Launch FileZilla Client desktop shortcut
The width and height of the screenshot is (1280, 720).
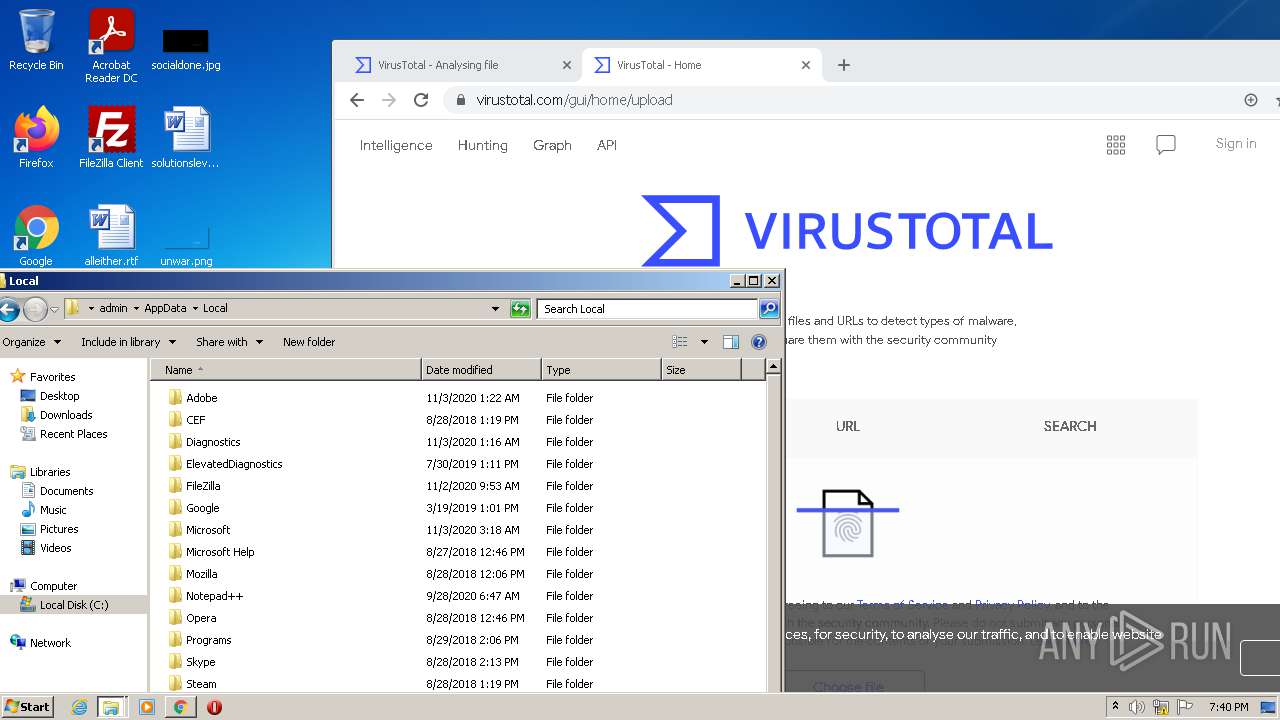[x=111, y=138]
